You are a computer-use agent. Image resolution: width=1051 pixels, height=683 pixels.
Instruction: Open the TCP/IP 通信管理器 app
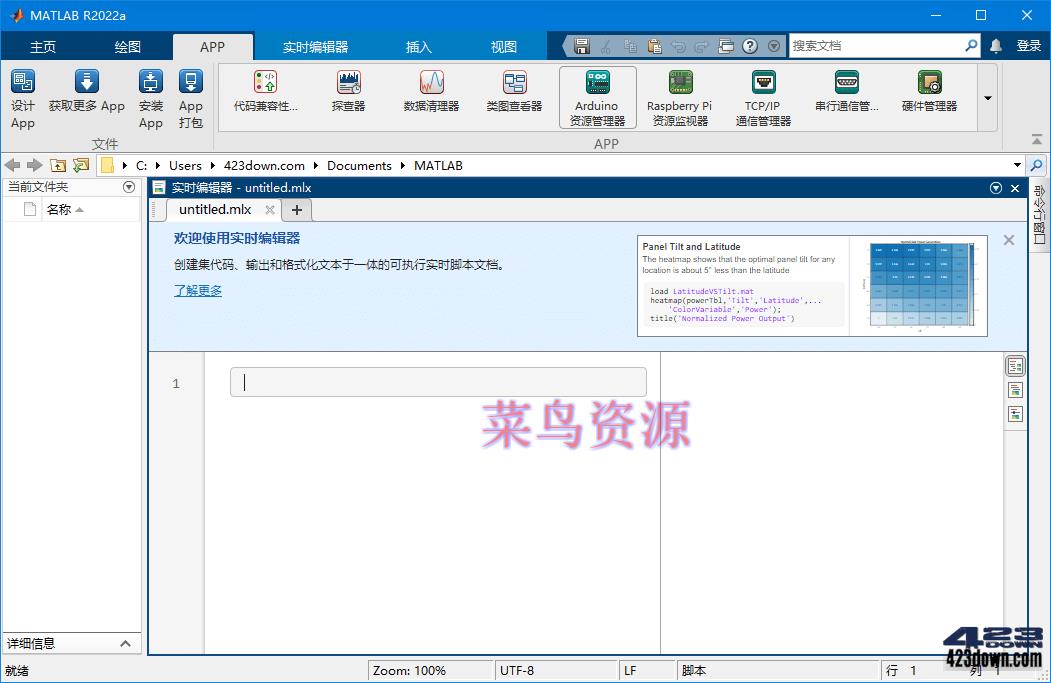click(765, 96)
